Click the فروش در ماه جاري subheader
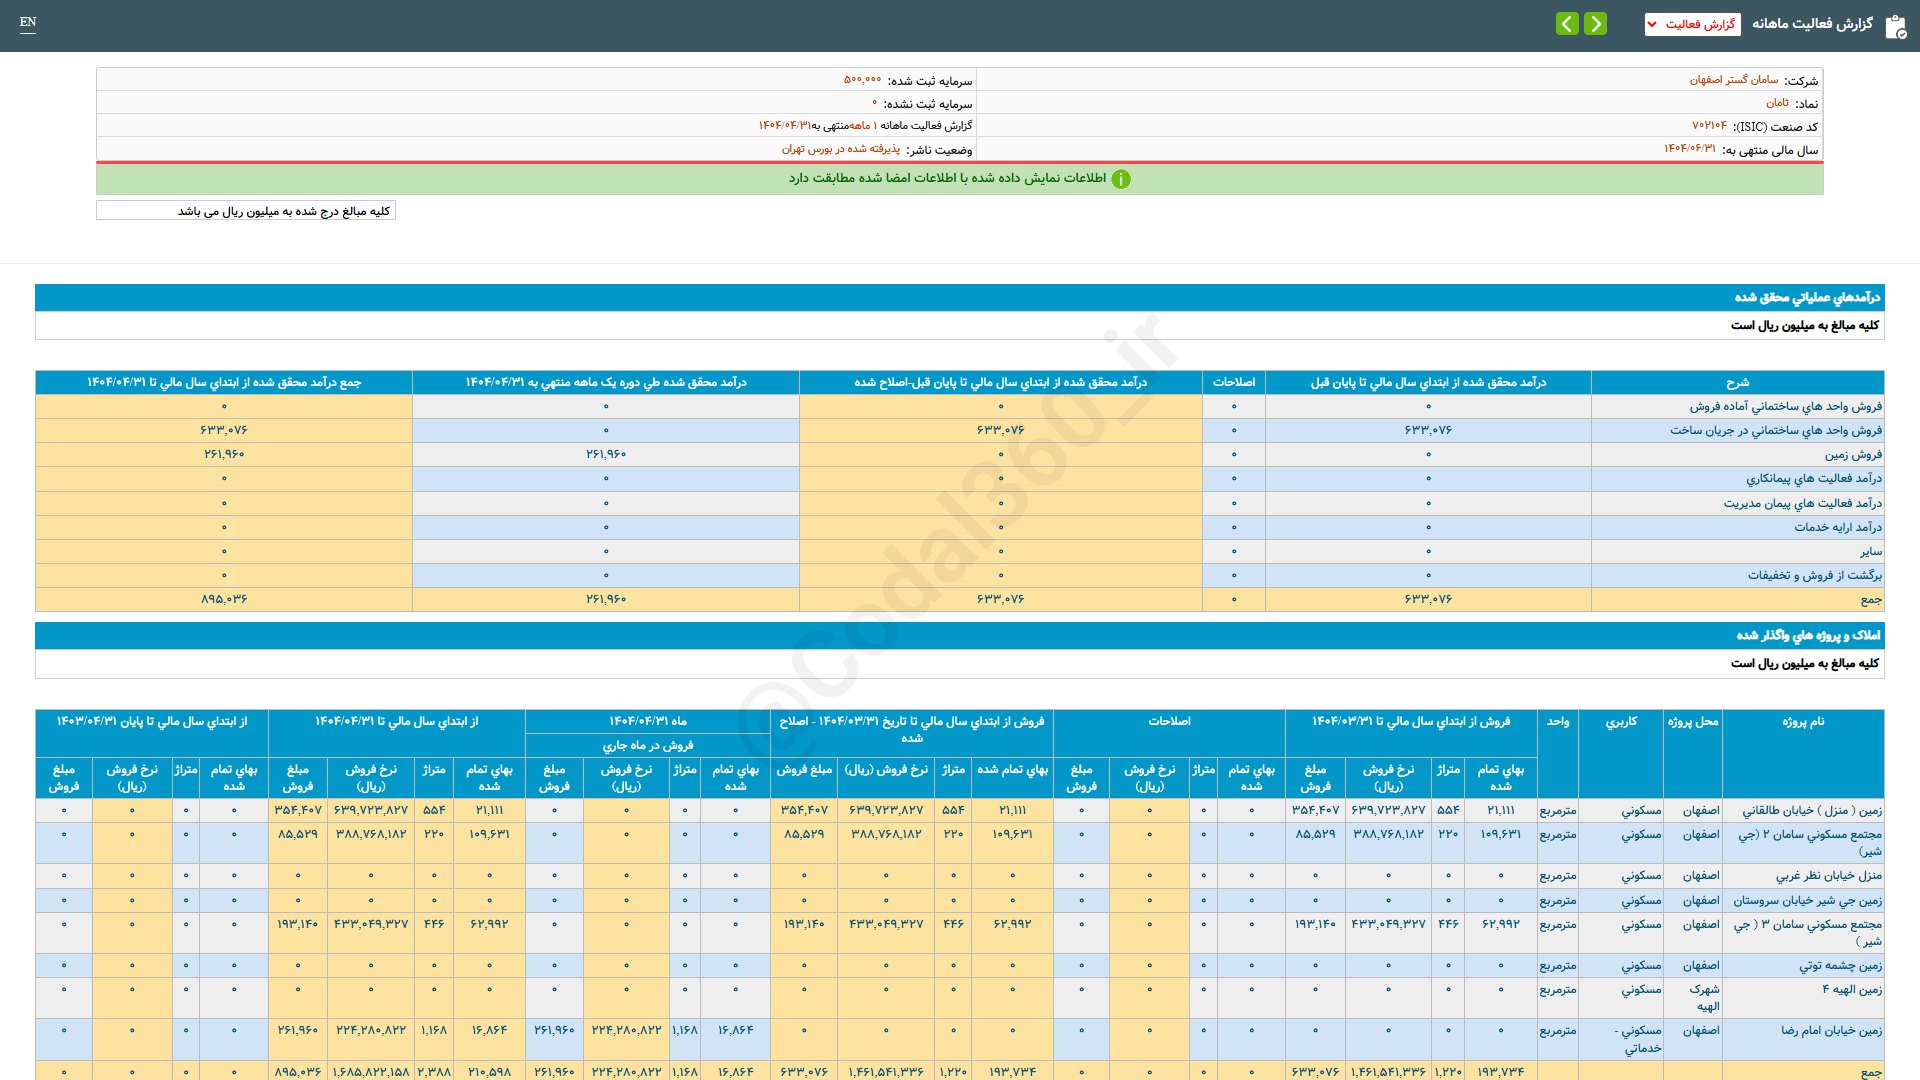This screenshot has height=1080, width=1920. 648,746
